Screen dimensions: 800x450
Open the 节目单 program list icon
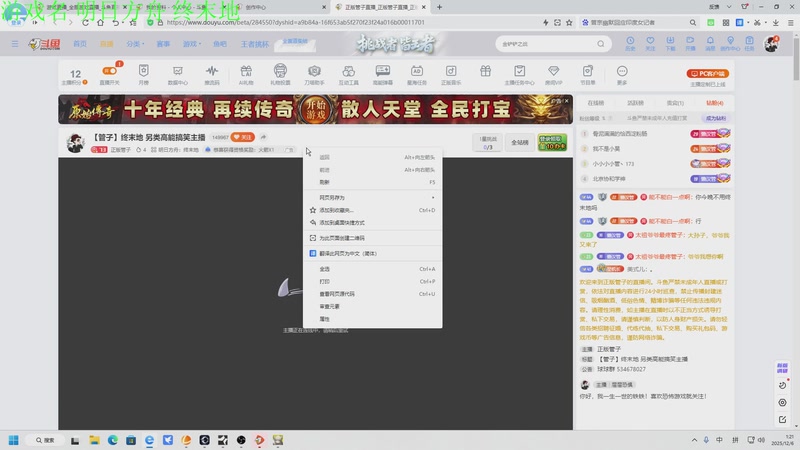point(588,71)
